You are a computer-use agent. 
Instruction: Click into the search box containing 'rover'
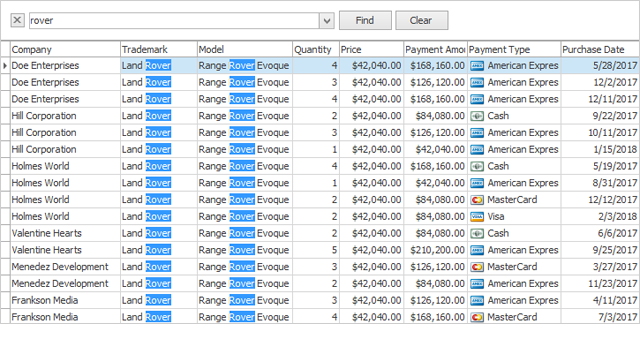[174, 20]
